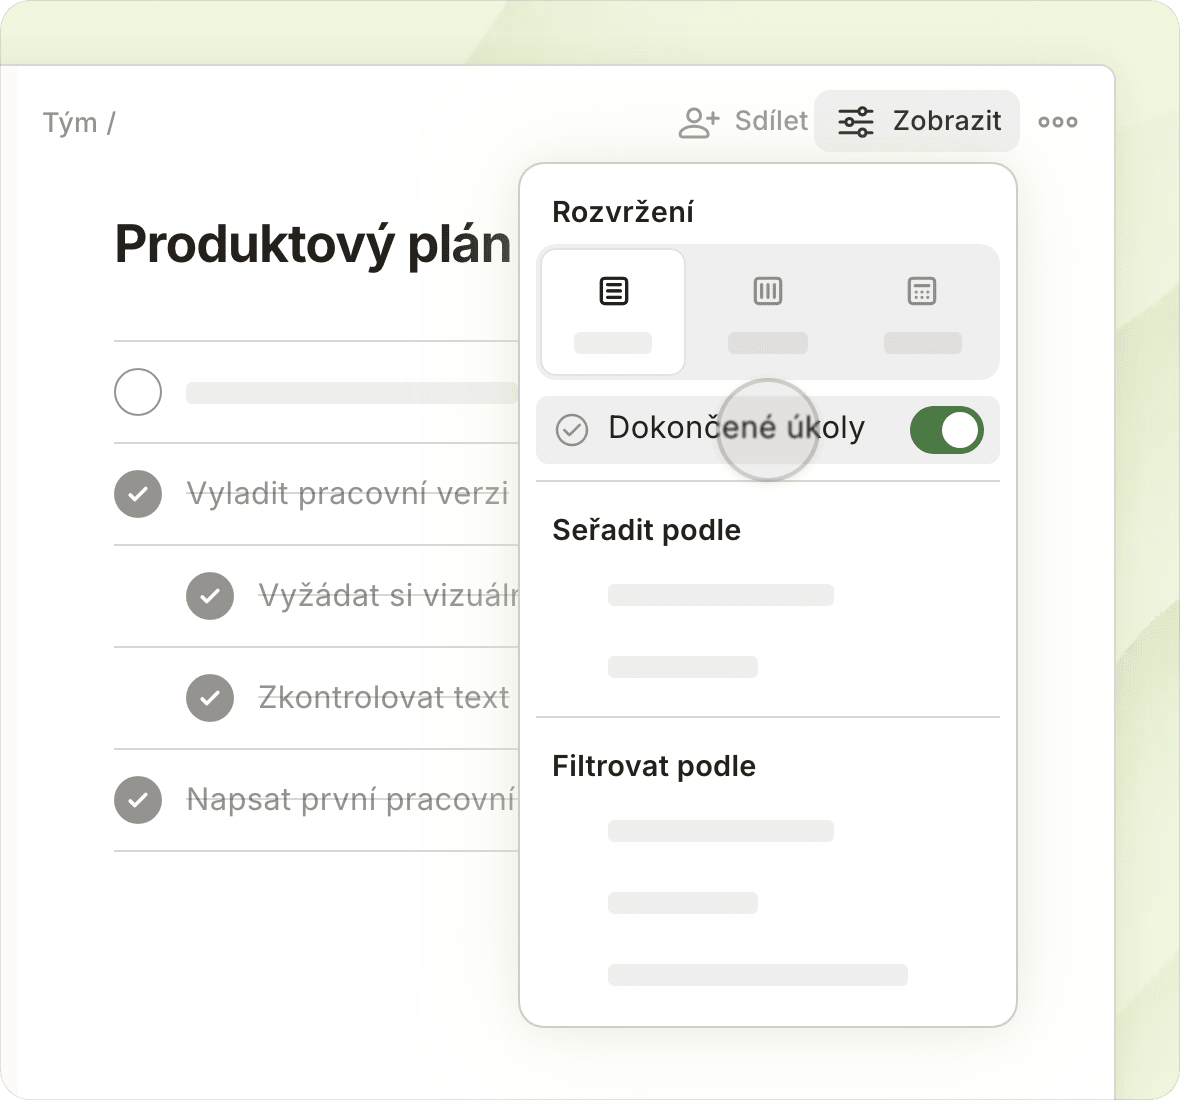The image size is (1180, 1100).
Task: Select the last Filtrovat podle option
Action: [x=758, y=975]
